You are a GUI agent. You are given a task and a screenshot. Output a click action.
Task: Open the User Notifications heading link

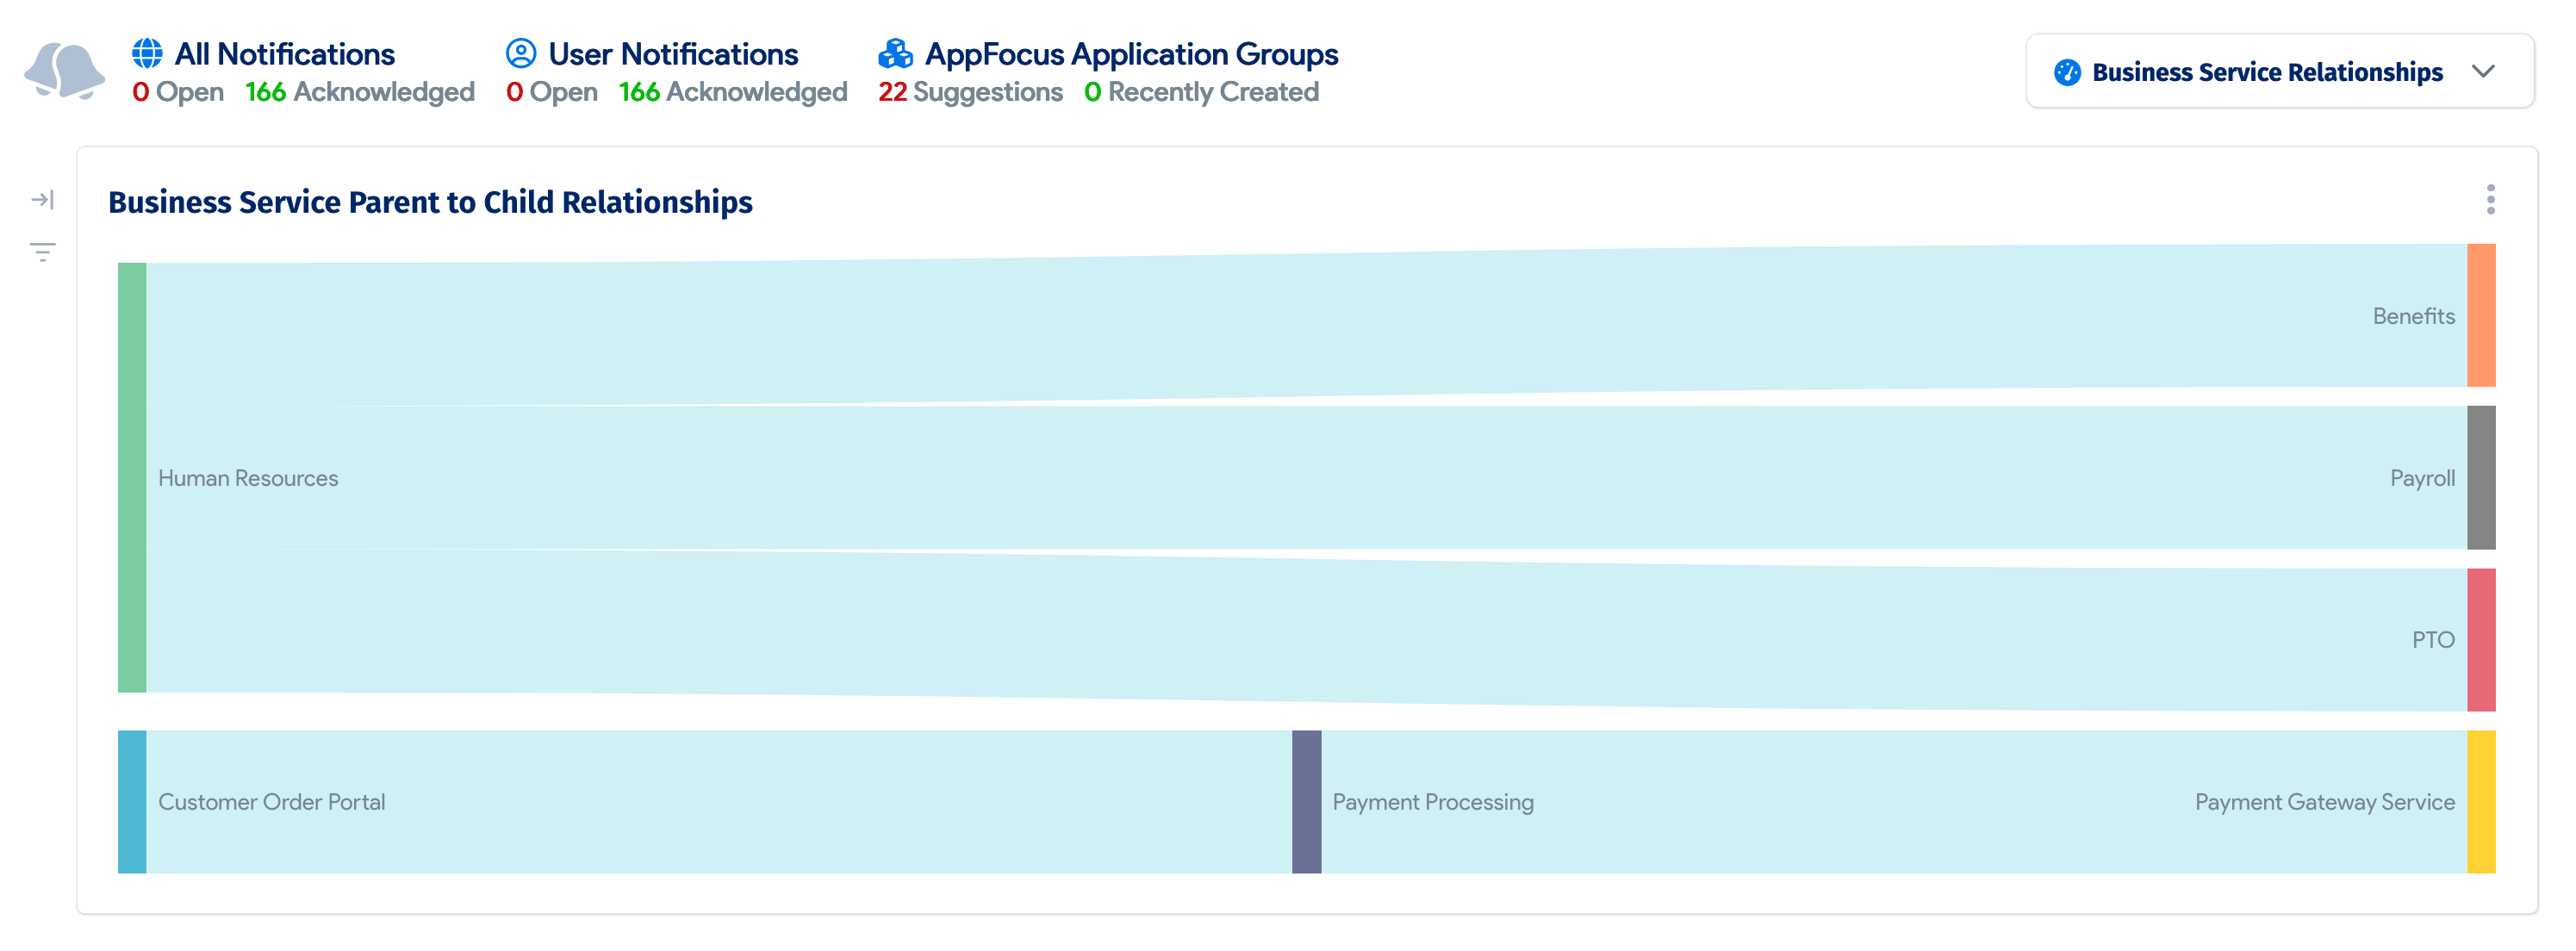click(673, 54)
